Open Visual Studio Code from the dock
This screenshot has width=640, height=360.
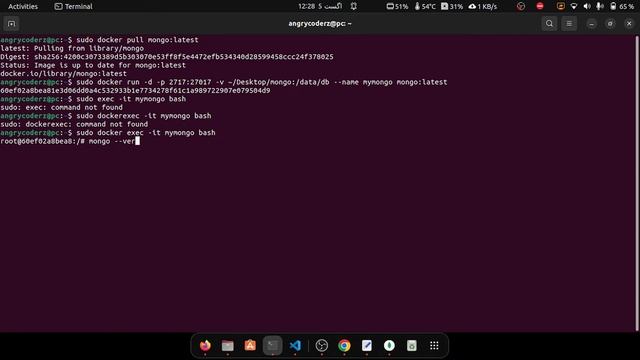[x=295, y=345]
